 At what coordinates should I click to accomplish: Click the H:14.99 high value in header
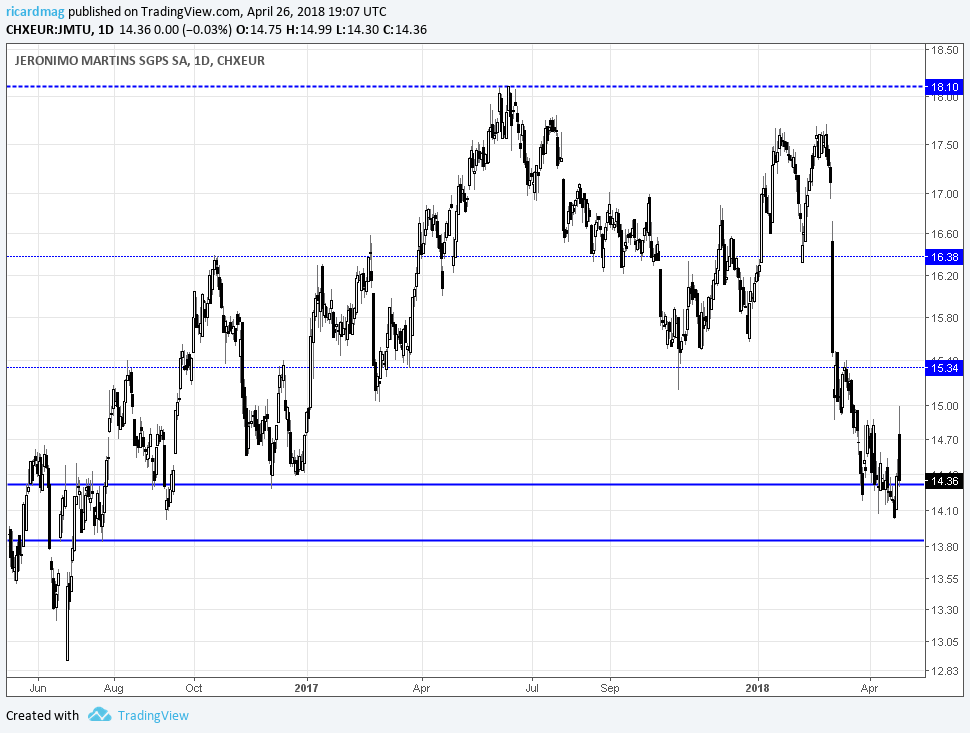tap(309, 30)
